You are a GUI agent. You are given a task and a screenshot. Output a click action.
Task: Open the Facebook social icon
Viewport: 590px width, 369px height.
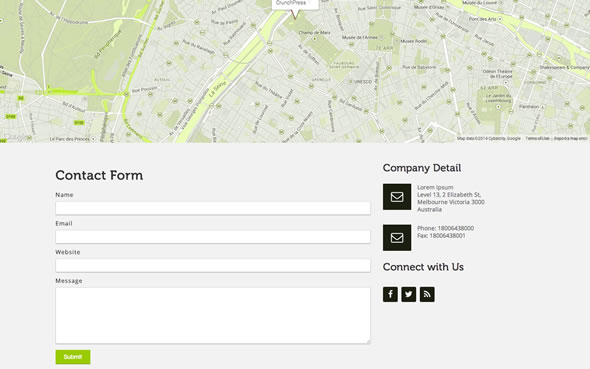click(x=390, y=294)
